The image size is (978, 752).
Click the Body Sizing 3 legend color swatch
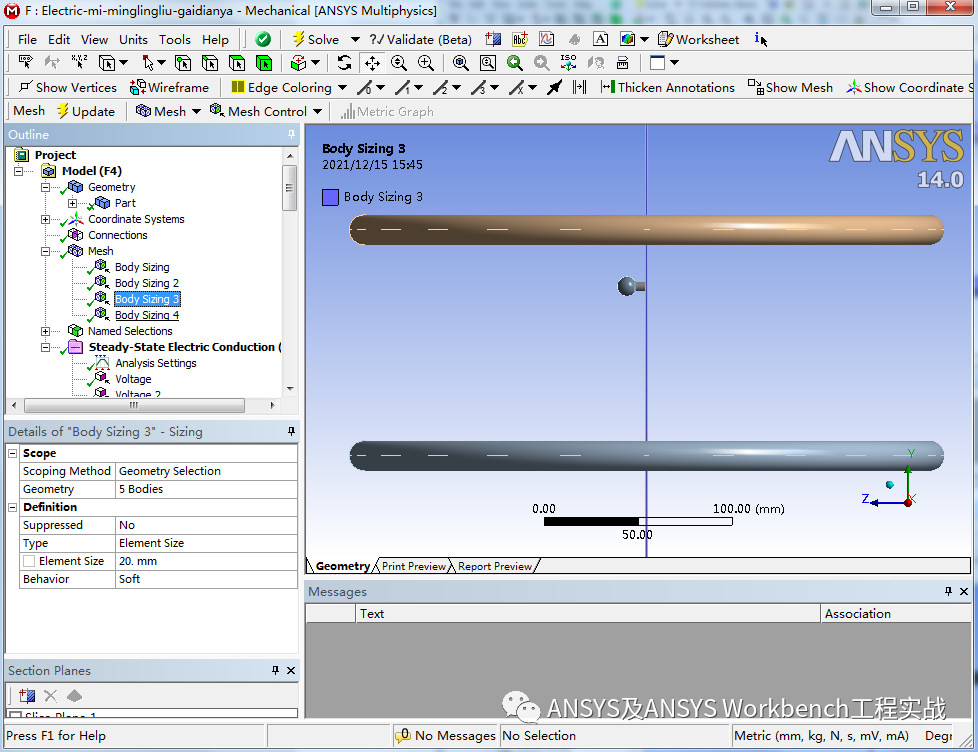pos(330,197)
